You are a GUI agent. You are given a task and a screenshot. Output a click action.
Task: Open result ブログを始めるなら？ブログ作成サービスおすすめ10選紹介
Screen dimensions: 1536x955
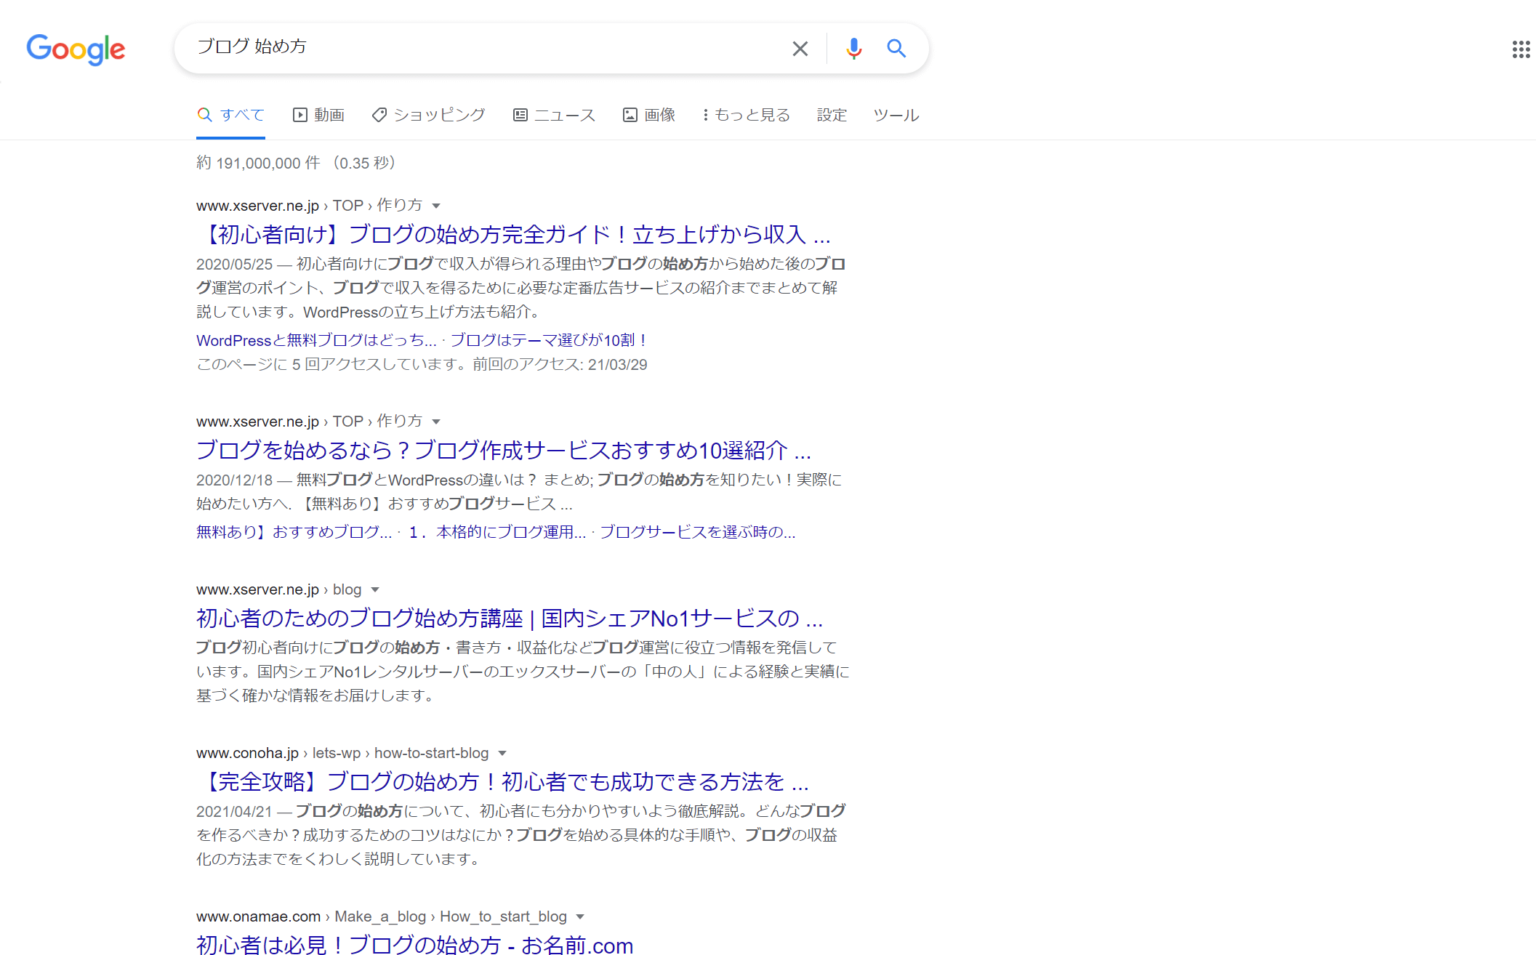point(503,450)
